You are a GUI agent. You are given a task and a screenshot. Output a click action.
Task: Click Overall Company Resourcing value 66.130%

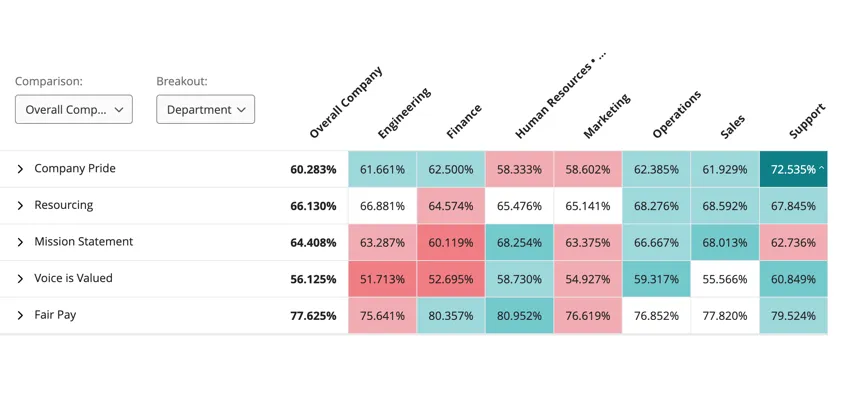click(x=313, y=206)
